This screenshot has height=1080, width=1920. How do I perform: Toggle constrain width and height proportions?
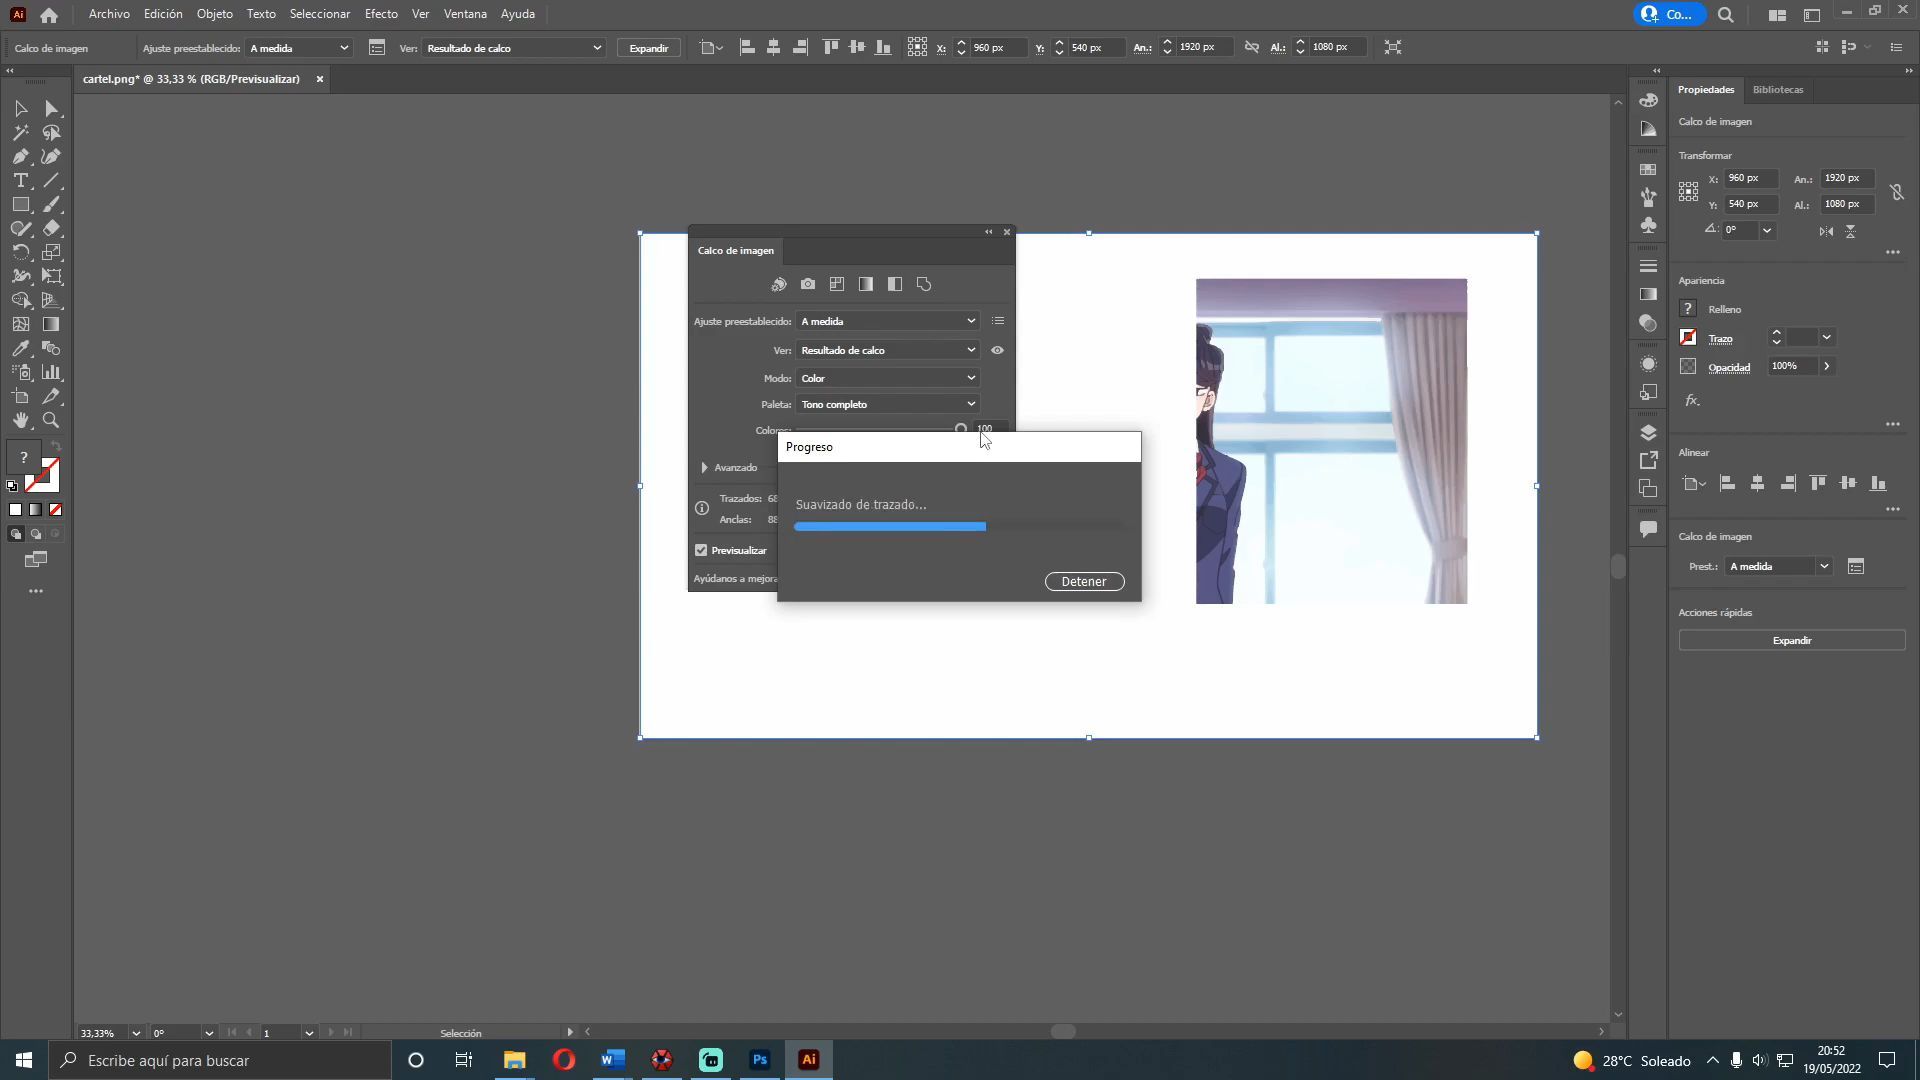[x=1896, y=192]
